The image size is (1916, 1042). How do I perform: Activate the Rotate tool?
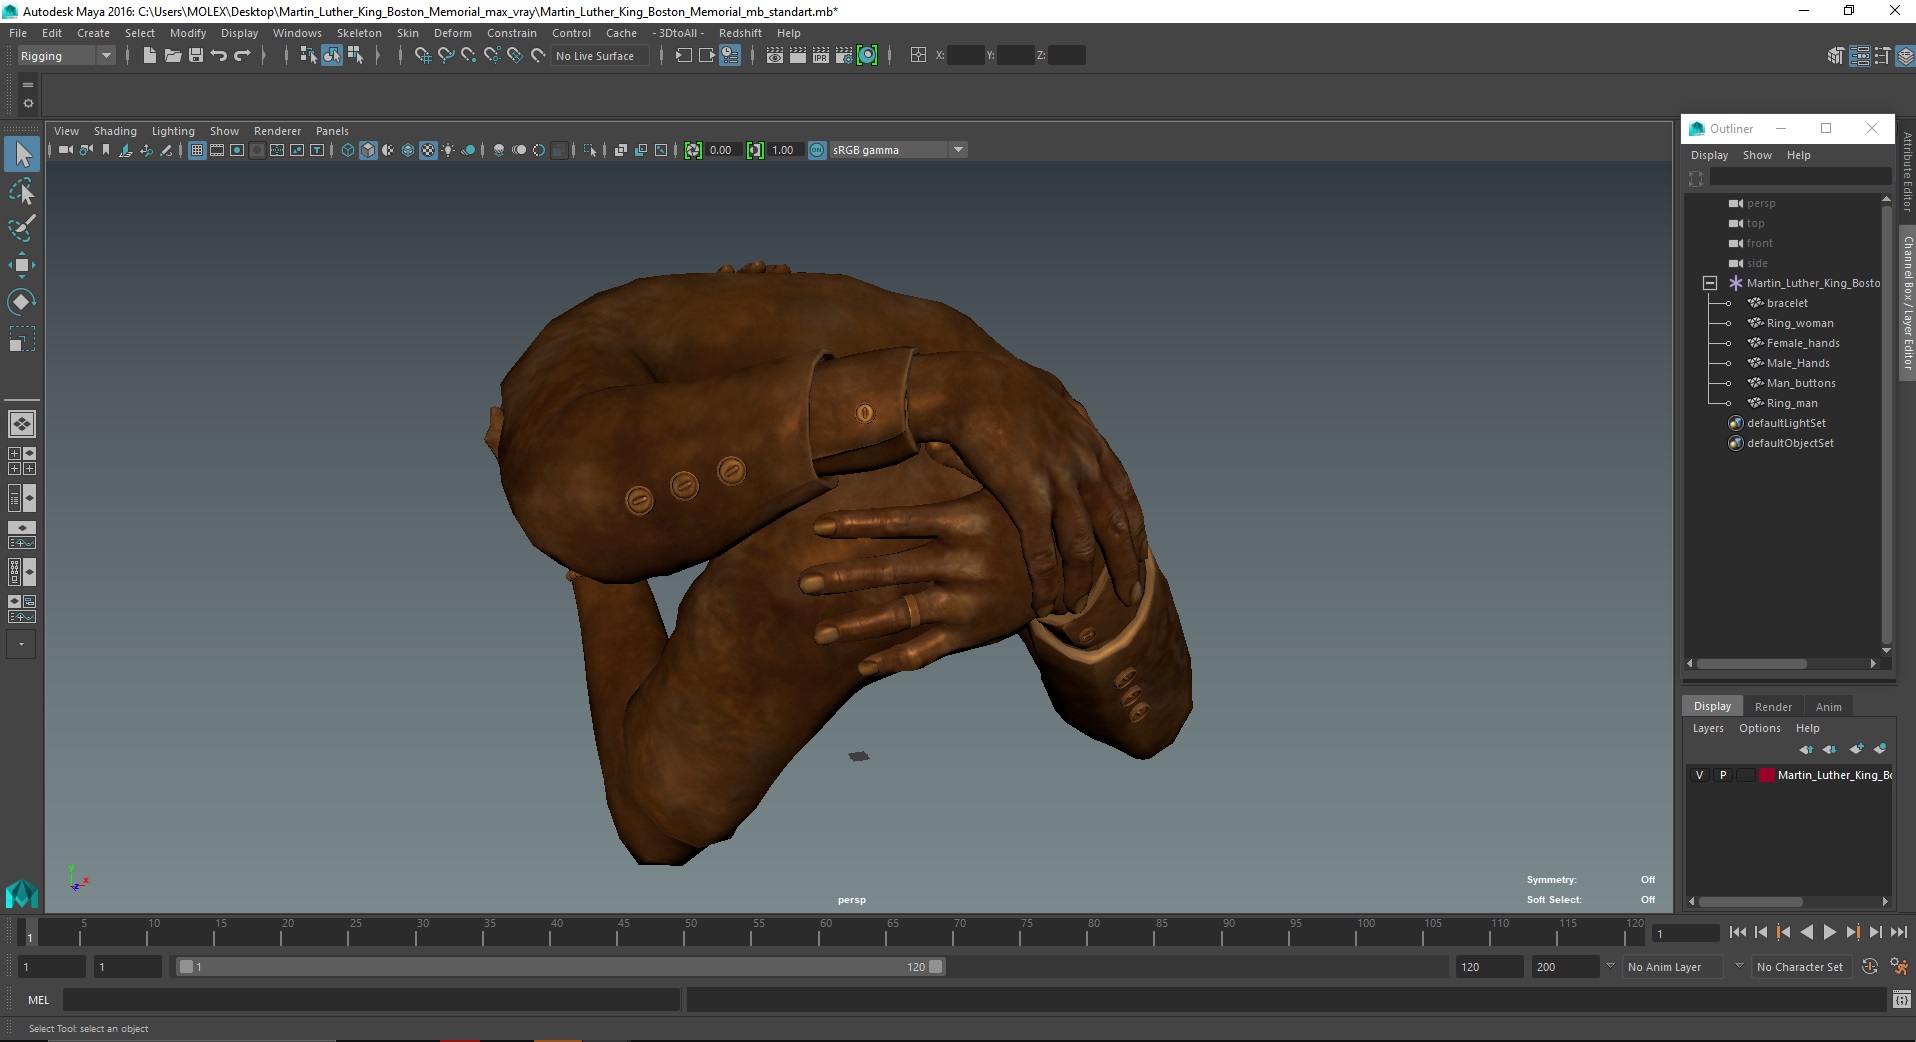(22, 302)
